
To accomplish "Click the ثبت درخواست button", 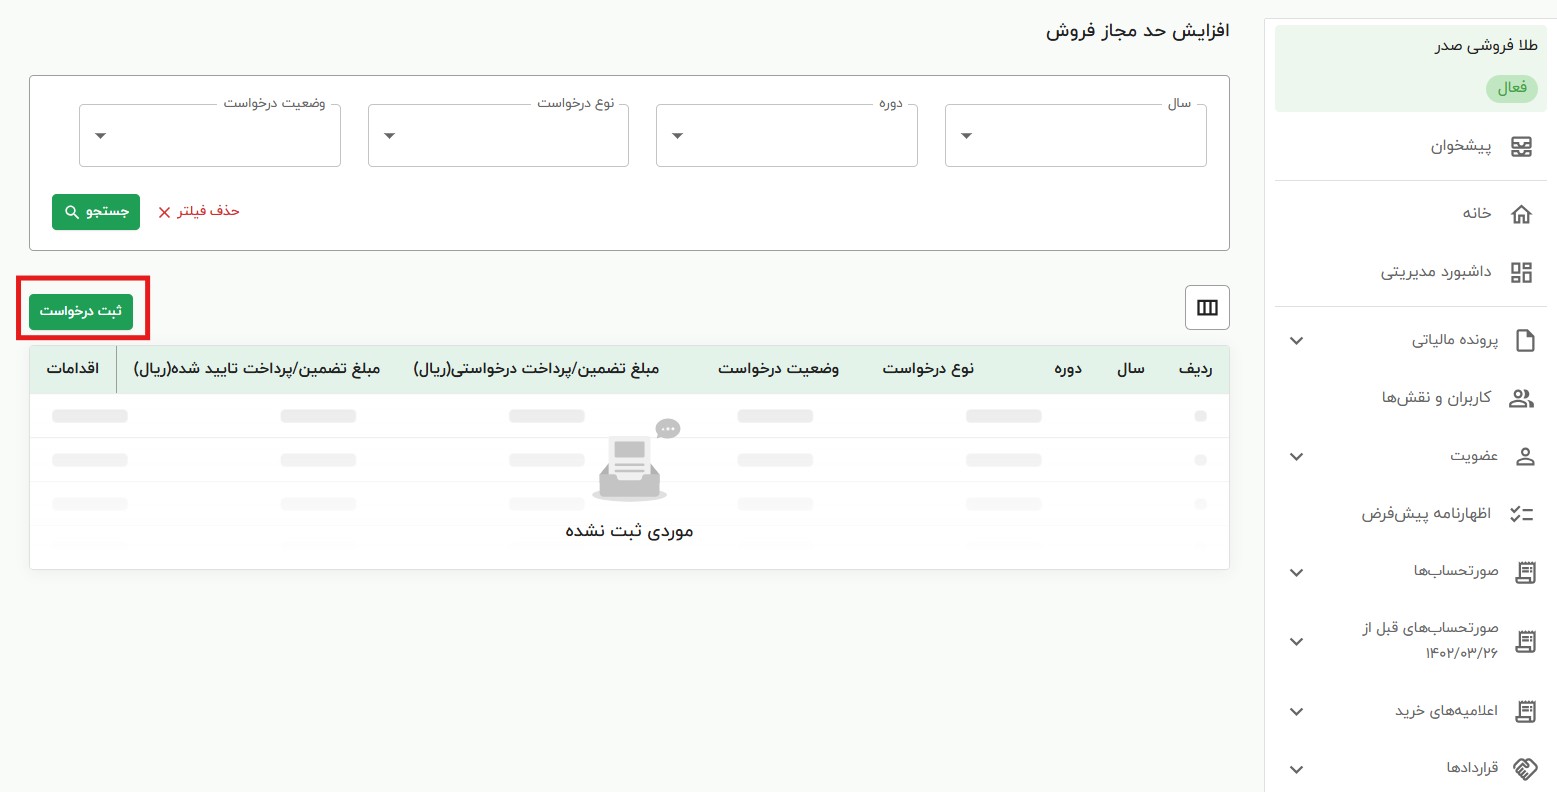I will (81, 311).
